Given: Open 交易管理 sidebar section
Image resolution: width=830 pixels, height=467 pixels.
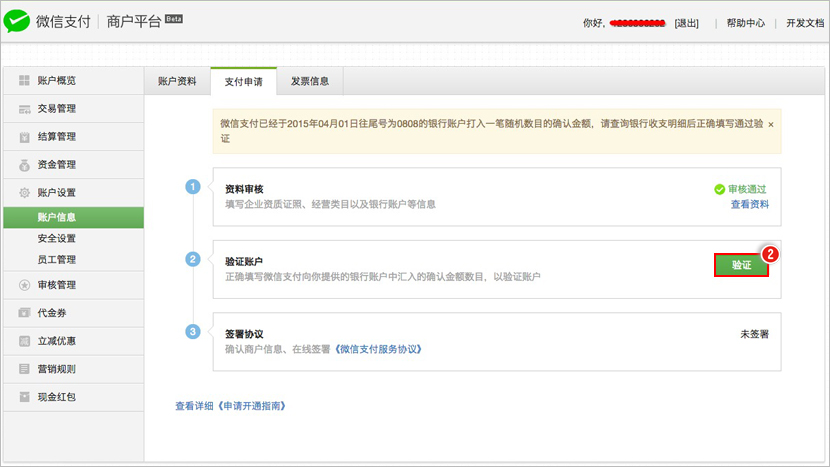Looking at the screenshot, I should (x=56, y=109).
